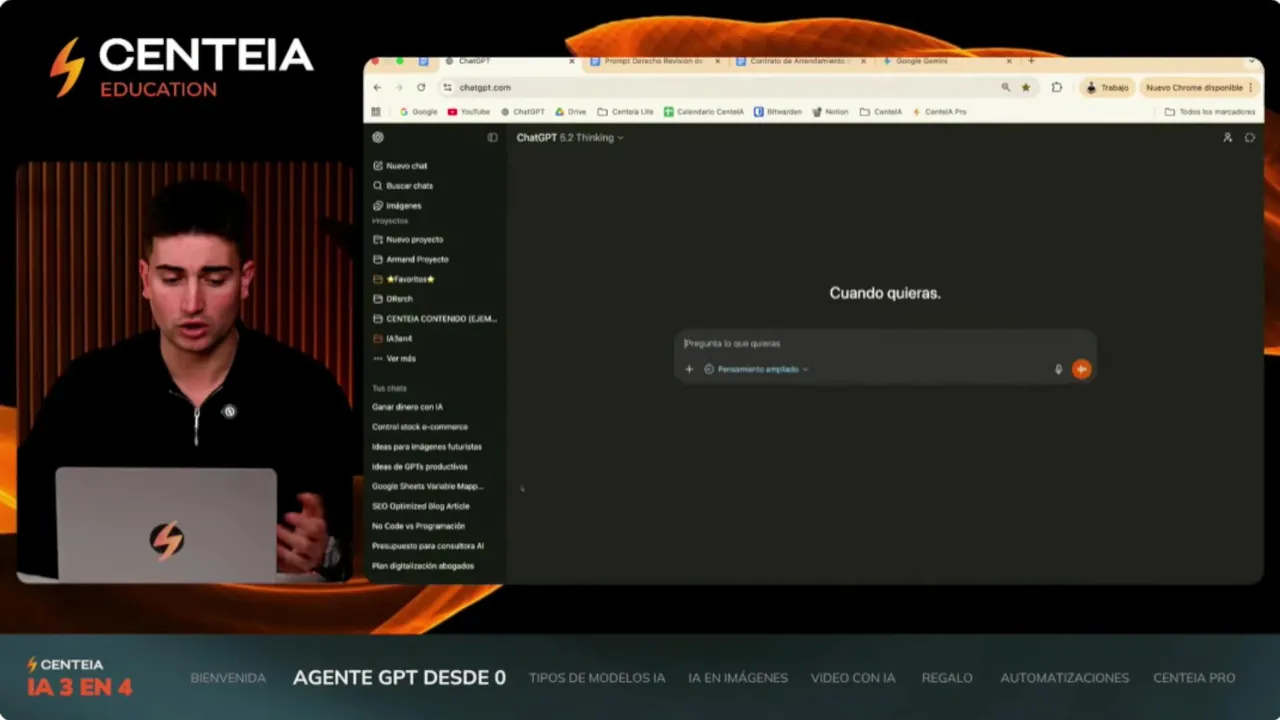Open the CenteIA bookmark folder
This screenshot has height=720, width=1280.
(881, 112)
